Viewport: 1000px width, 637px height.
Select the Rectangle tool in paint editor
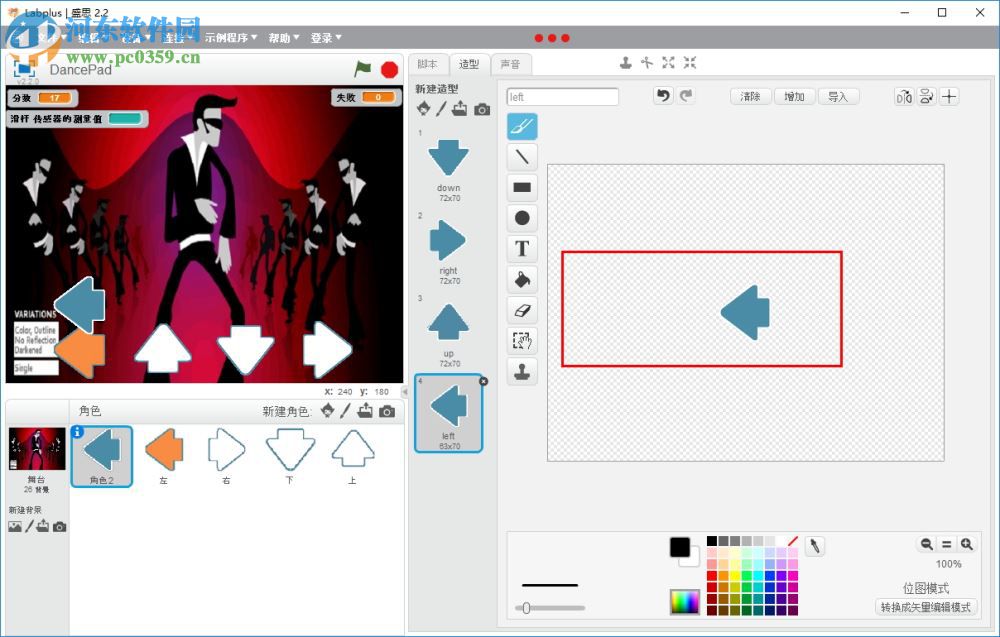522,187
